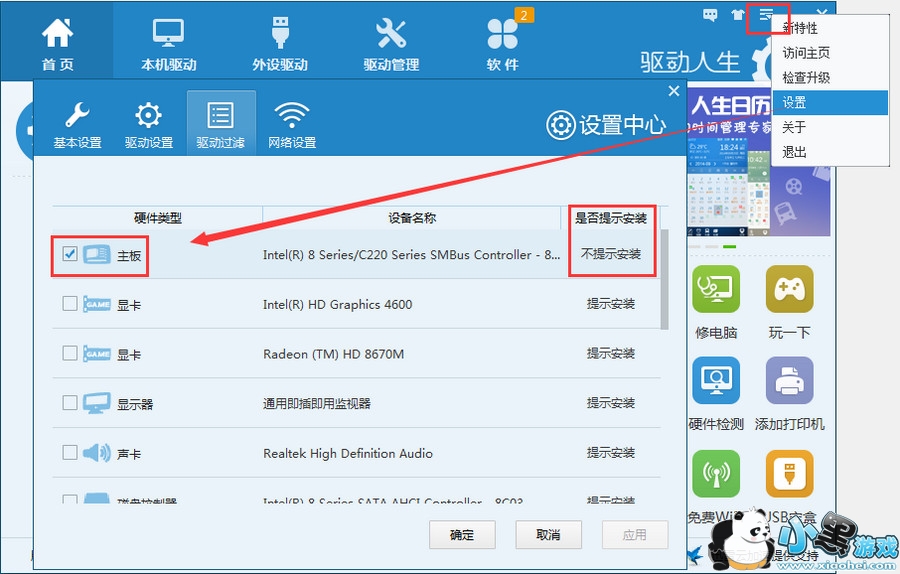Choose 关于 from the menu

[830, 127]
